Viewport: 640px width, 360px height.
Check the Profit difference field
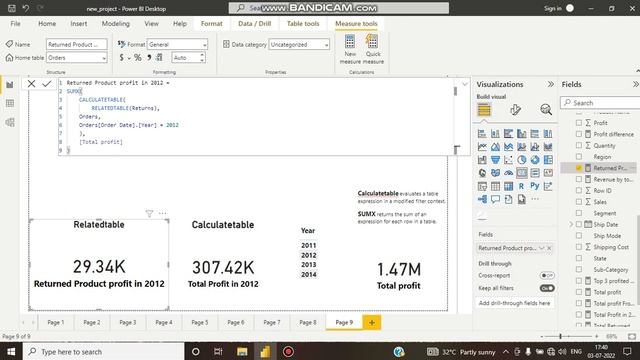579,134
